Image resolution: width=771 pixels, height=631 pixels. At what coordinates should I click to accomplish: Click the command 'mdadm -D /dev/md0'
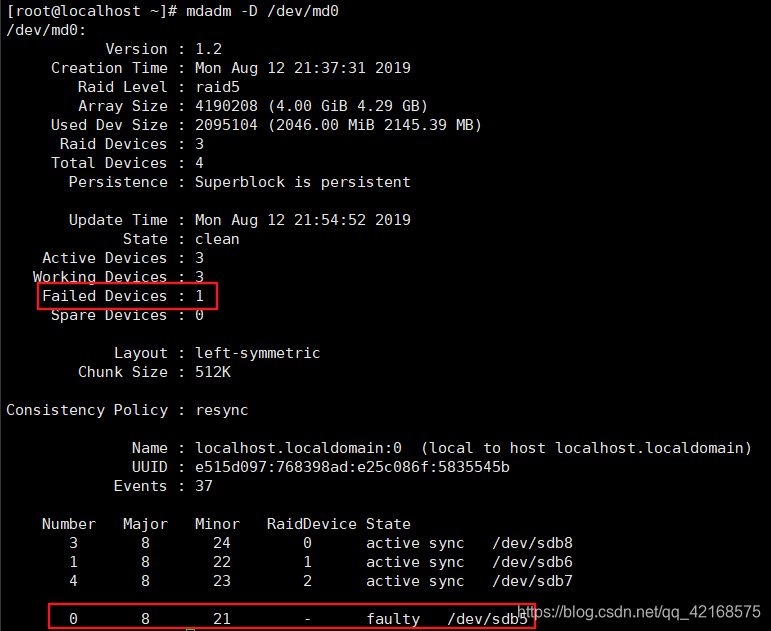[262, 11]
